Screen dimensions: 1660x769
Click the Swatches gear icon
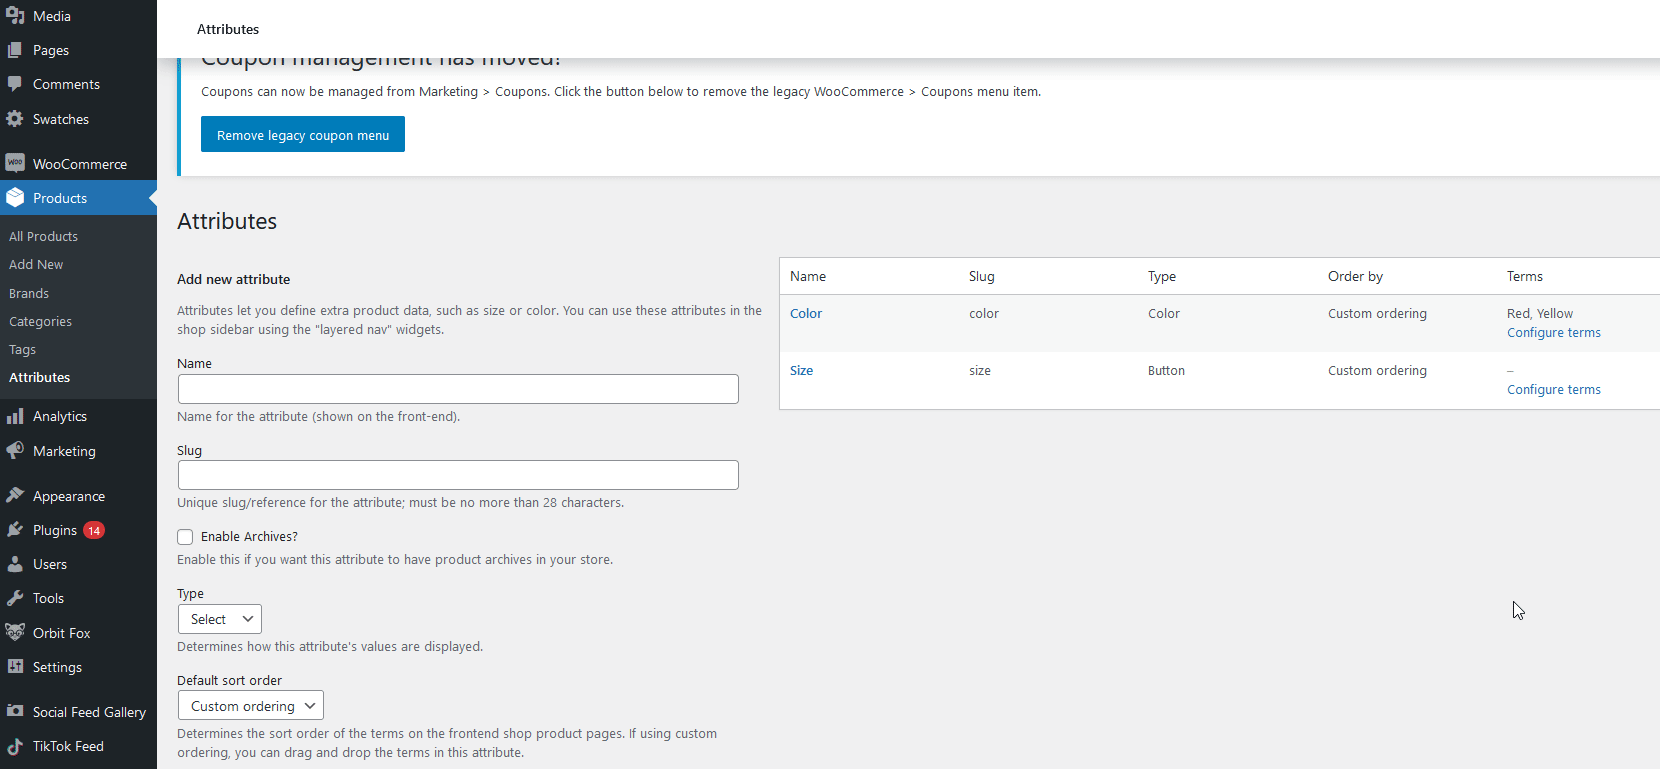[15, 119]
